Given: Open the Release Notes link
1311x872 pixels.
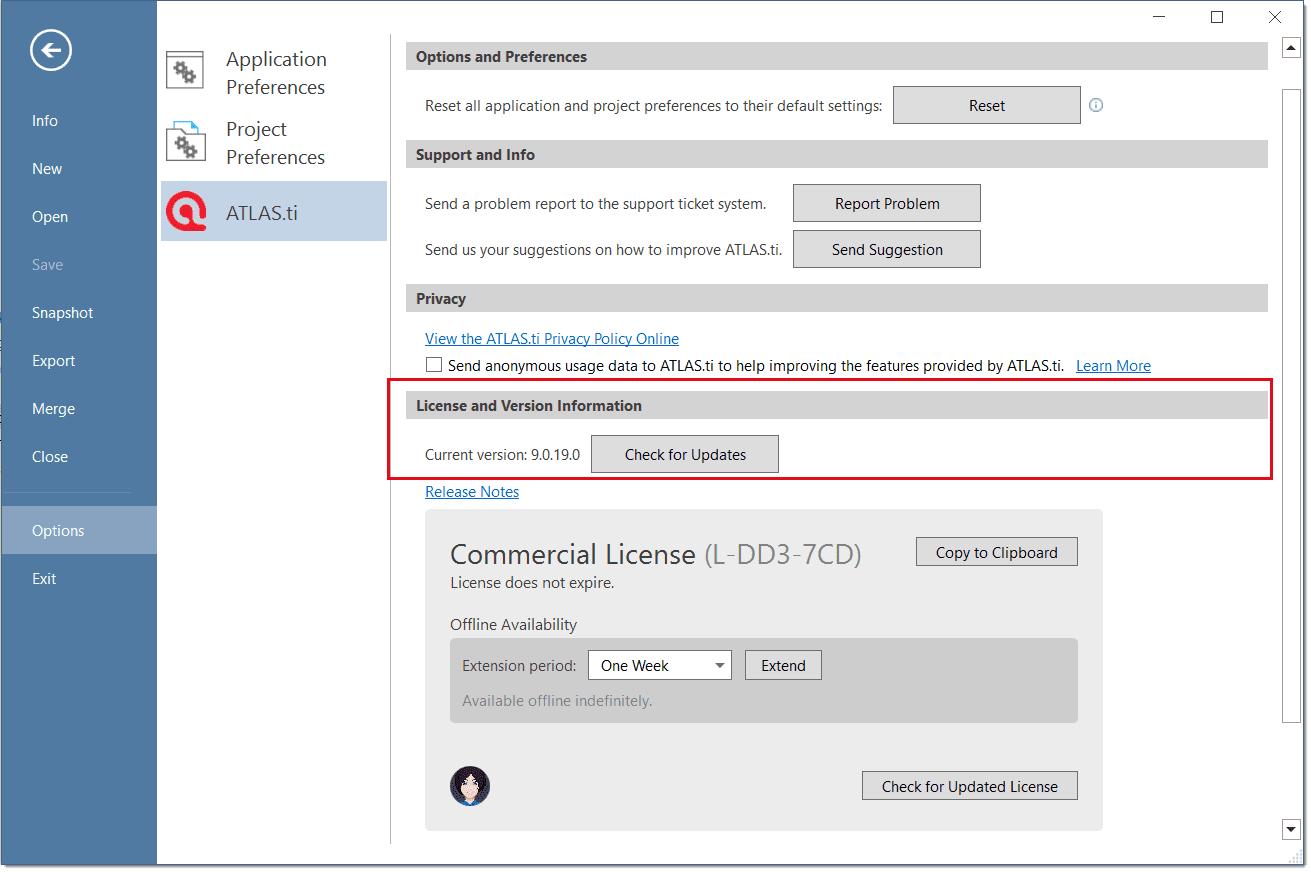Looking at the screenshot, I should click(x=472, y=491).
